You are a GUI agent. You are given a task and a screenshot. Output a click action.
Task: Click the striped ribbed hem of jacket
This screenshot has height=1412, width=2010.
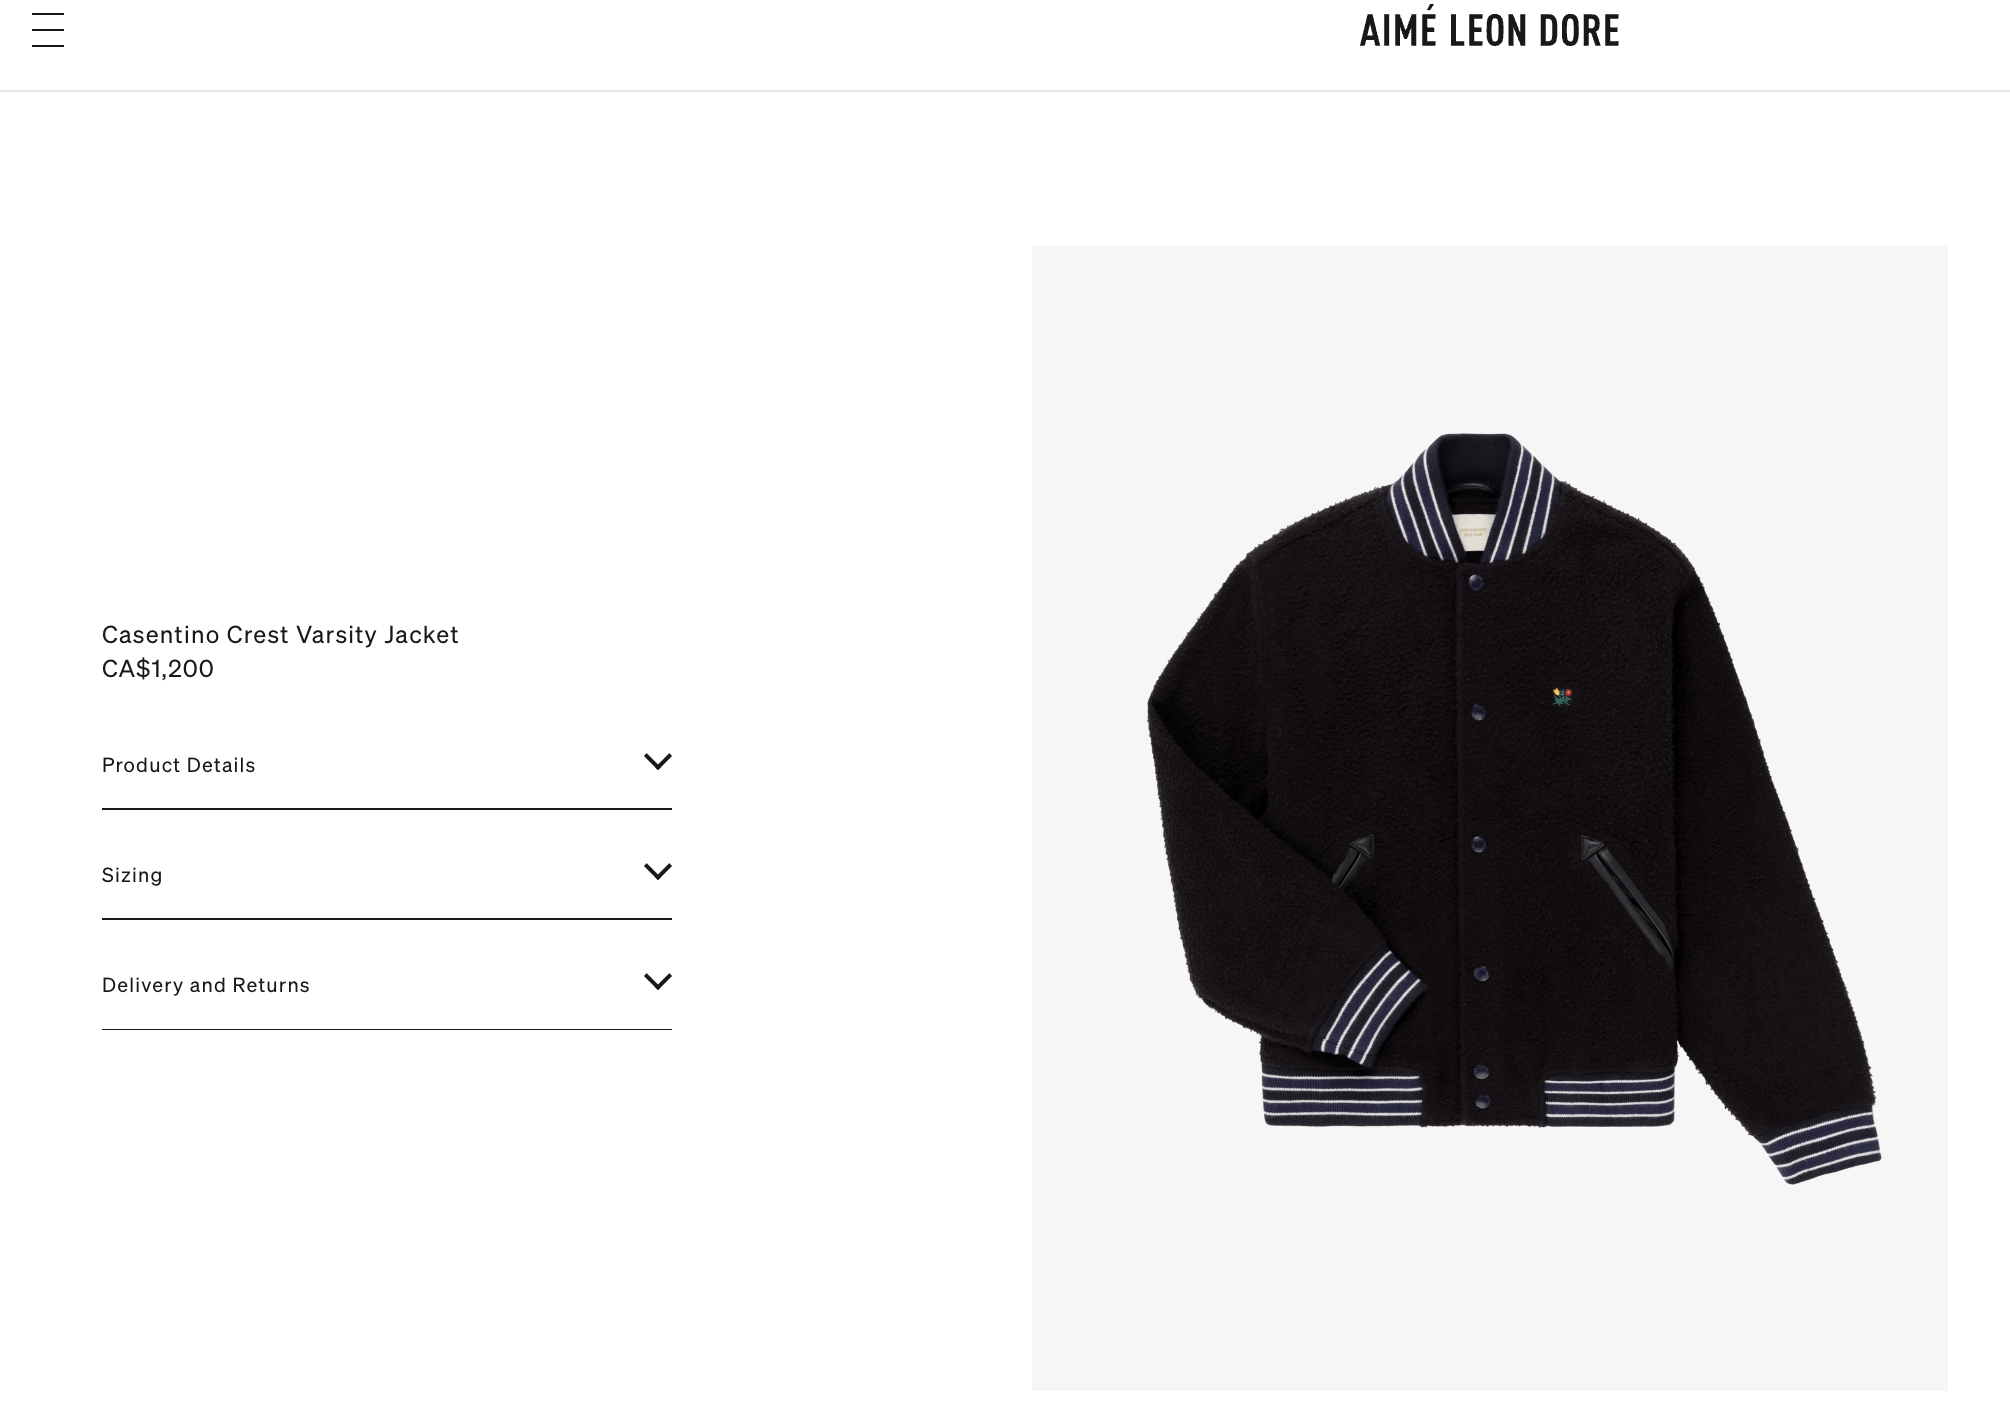1467,1098
